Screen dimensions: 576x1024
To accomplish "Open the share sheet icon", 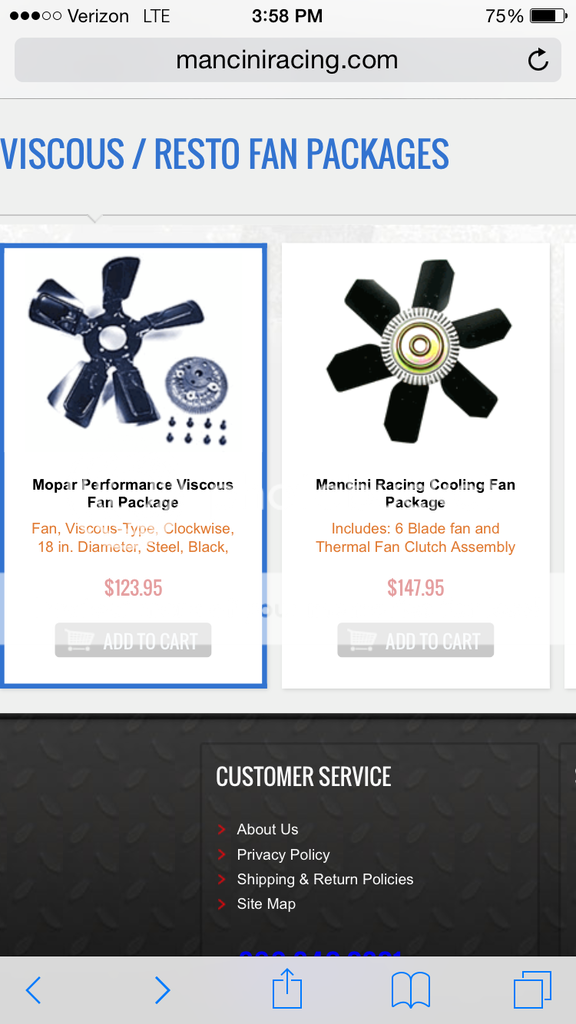I will (287, 989).
